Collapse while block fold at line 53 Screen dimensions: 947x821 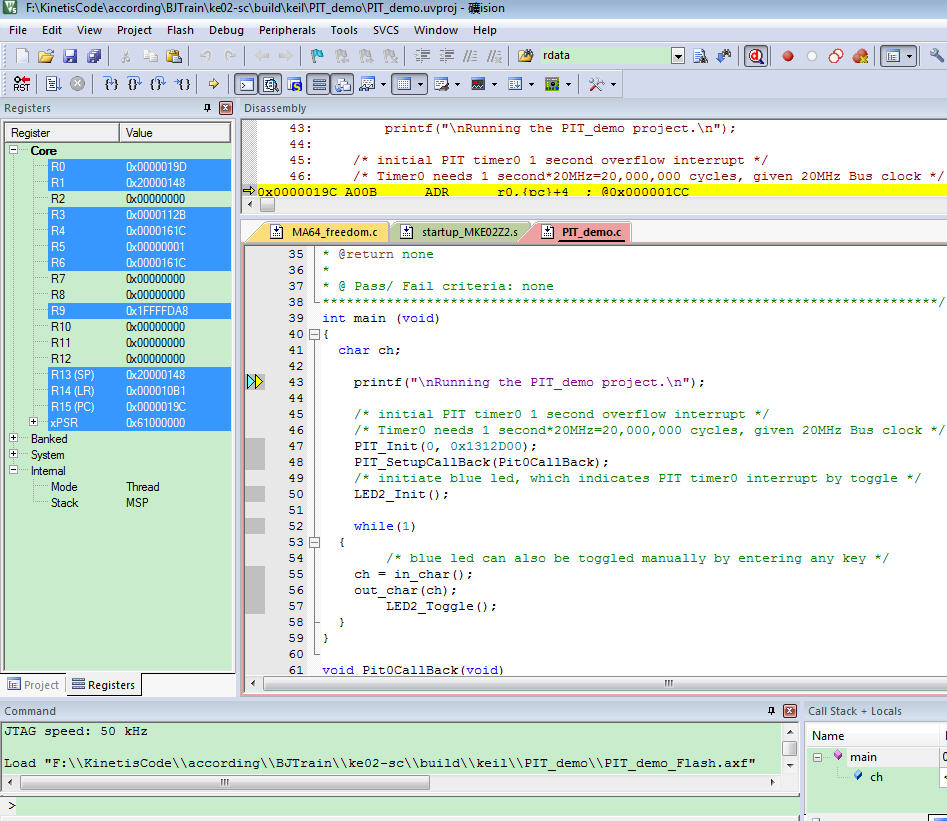pos(314,543)
